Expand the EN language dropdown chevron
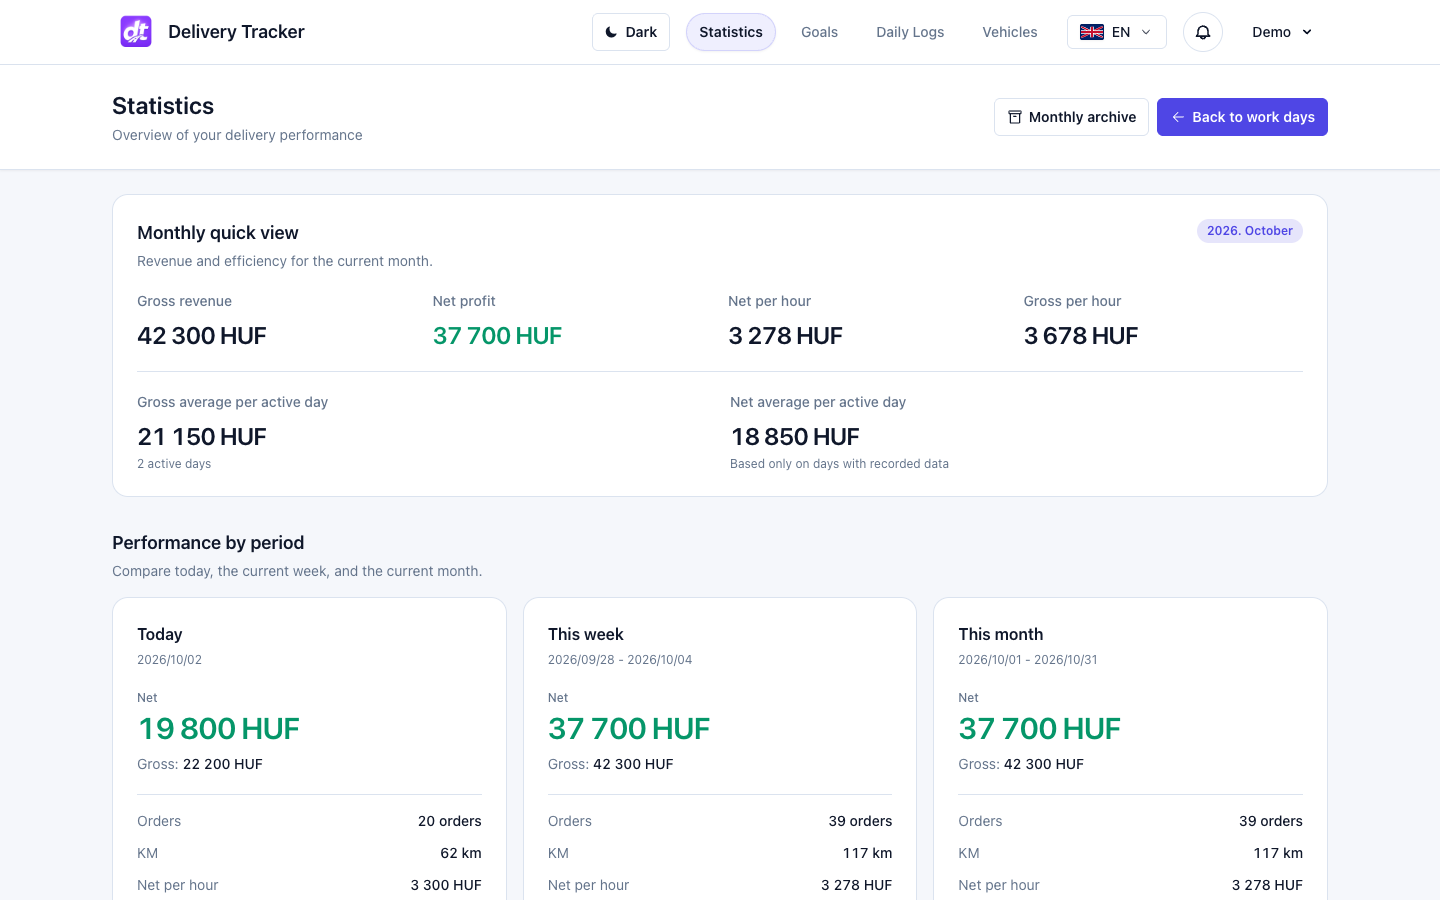This screenshot has width=1440, height=900. [1146, 32]
